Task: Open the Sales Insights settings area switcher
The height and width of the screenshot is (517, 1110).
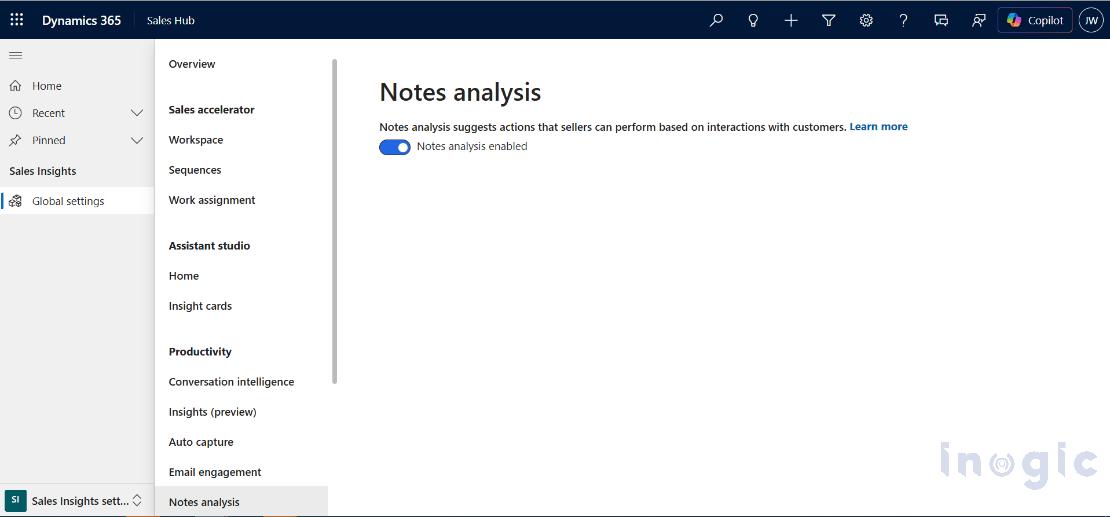Action: tap(77, 500)
